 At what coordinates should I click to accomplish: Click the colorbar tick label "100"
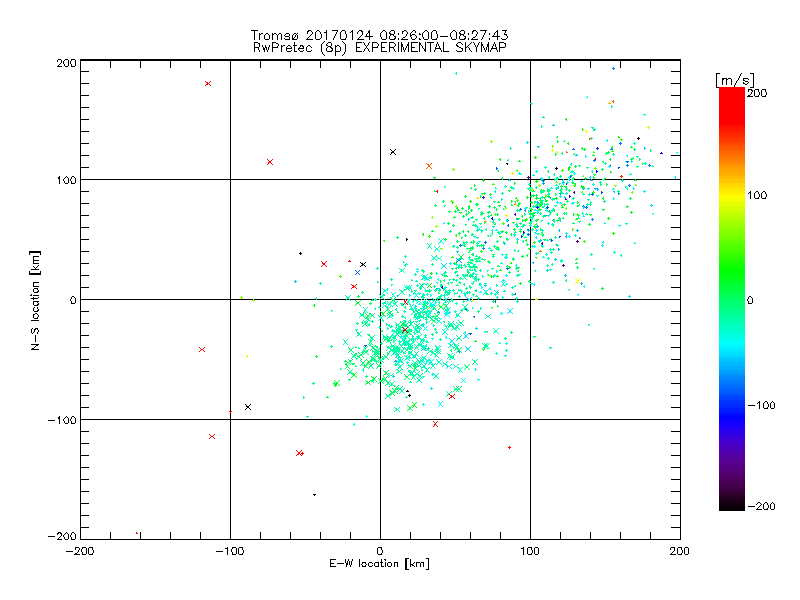(x=757, y=195)
